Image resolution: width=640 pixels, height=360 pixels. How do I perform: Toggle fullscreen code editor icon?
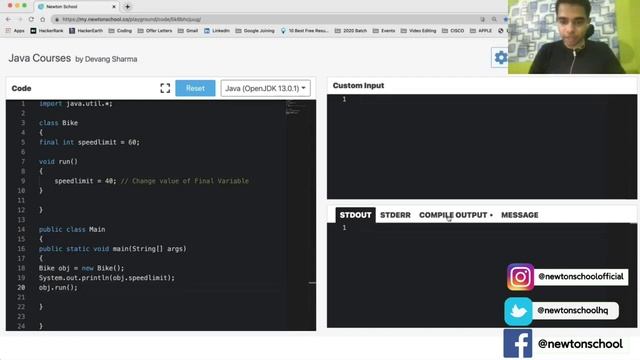(x=165, y=88)
